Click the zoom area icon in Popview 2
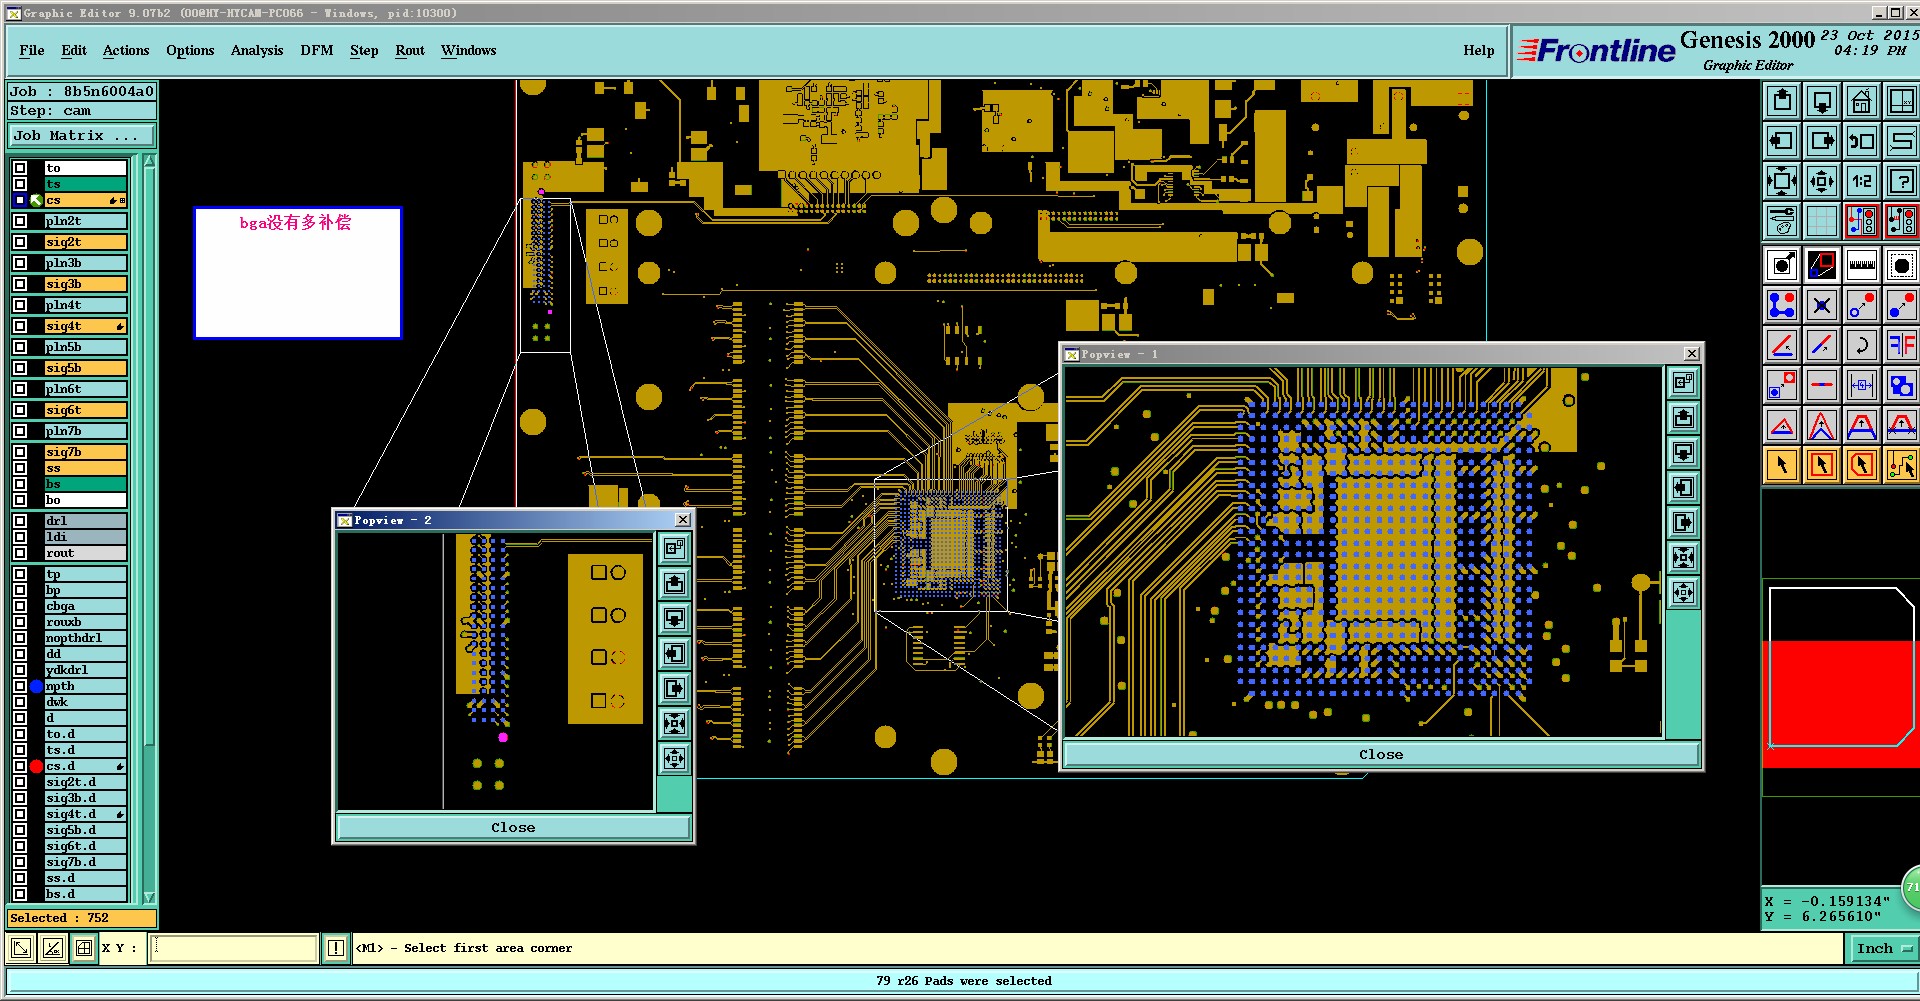Image resolution: width=1920 pixels, height=1001 pixels. (675, 547)
